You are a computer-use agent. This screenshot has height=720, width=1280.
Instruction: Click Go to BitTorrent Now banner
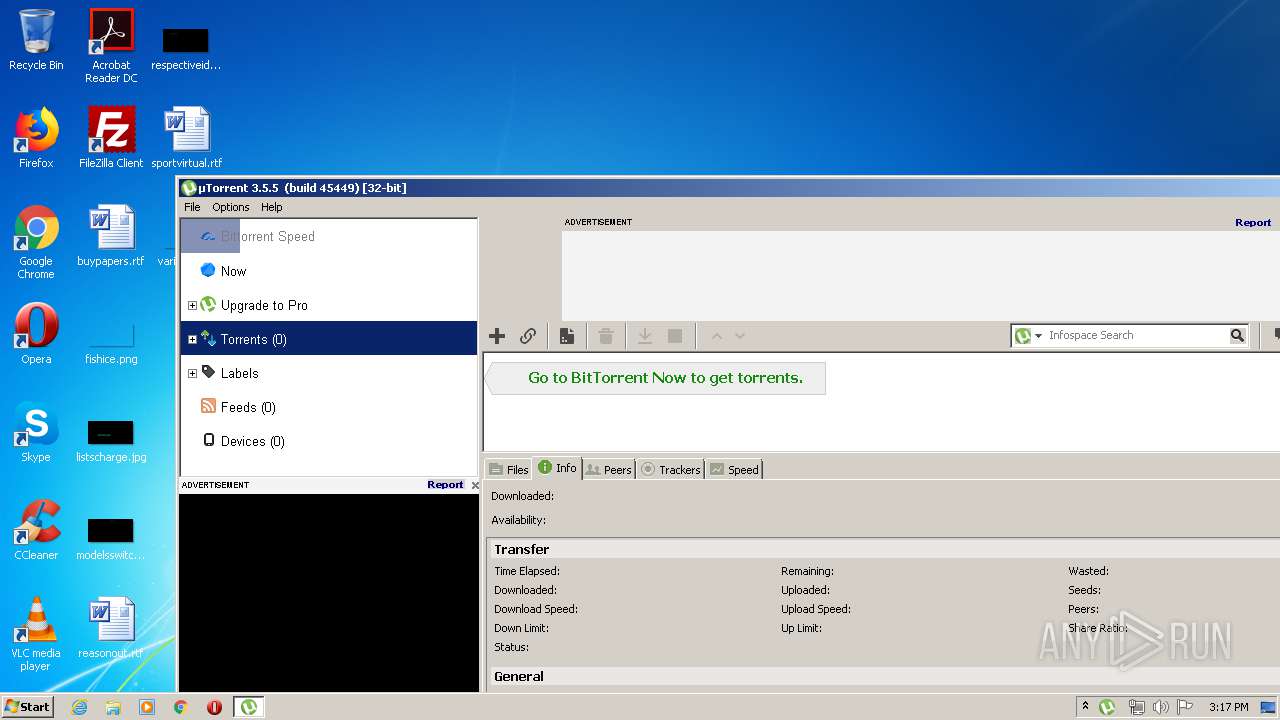click(x=655, y=378)
